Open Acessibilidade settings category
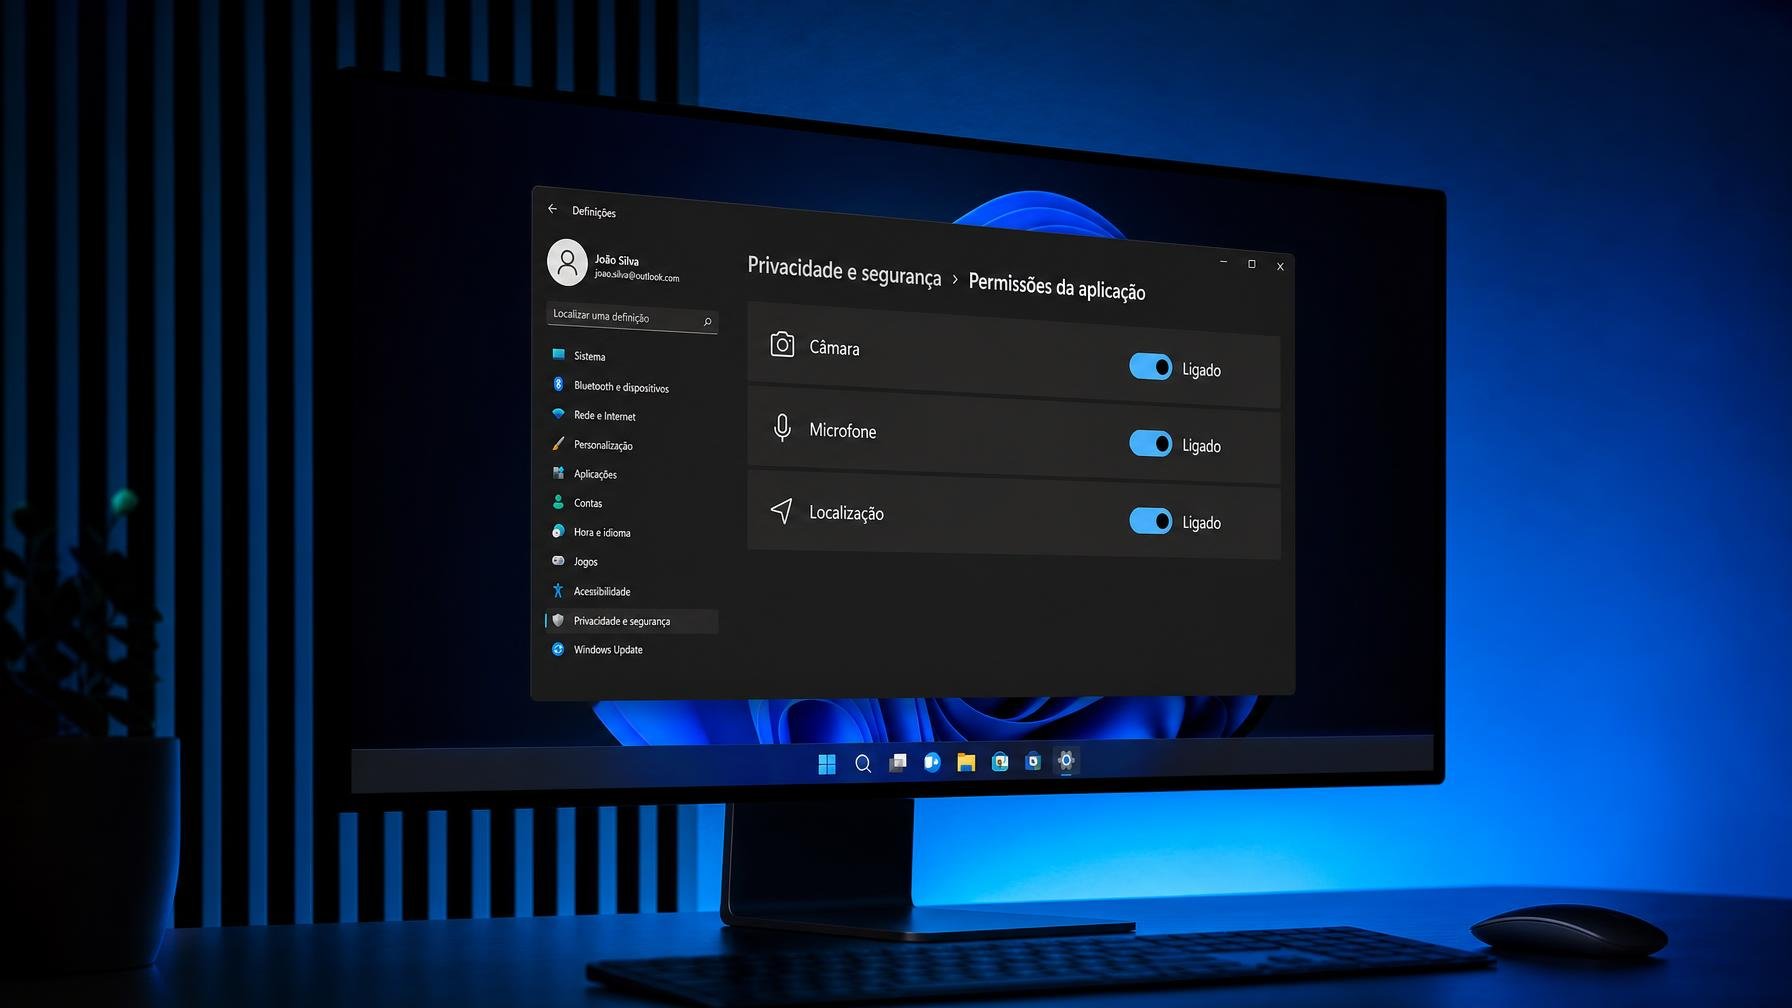 [x=632, y=591]
